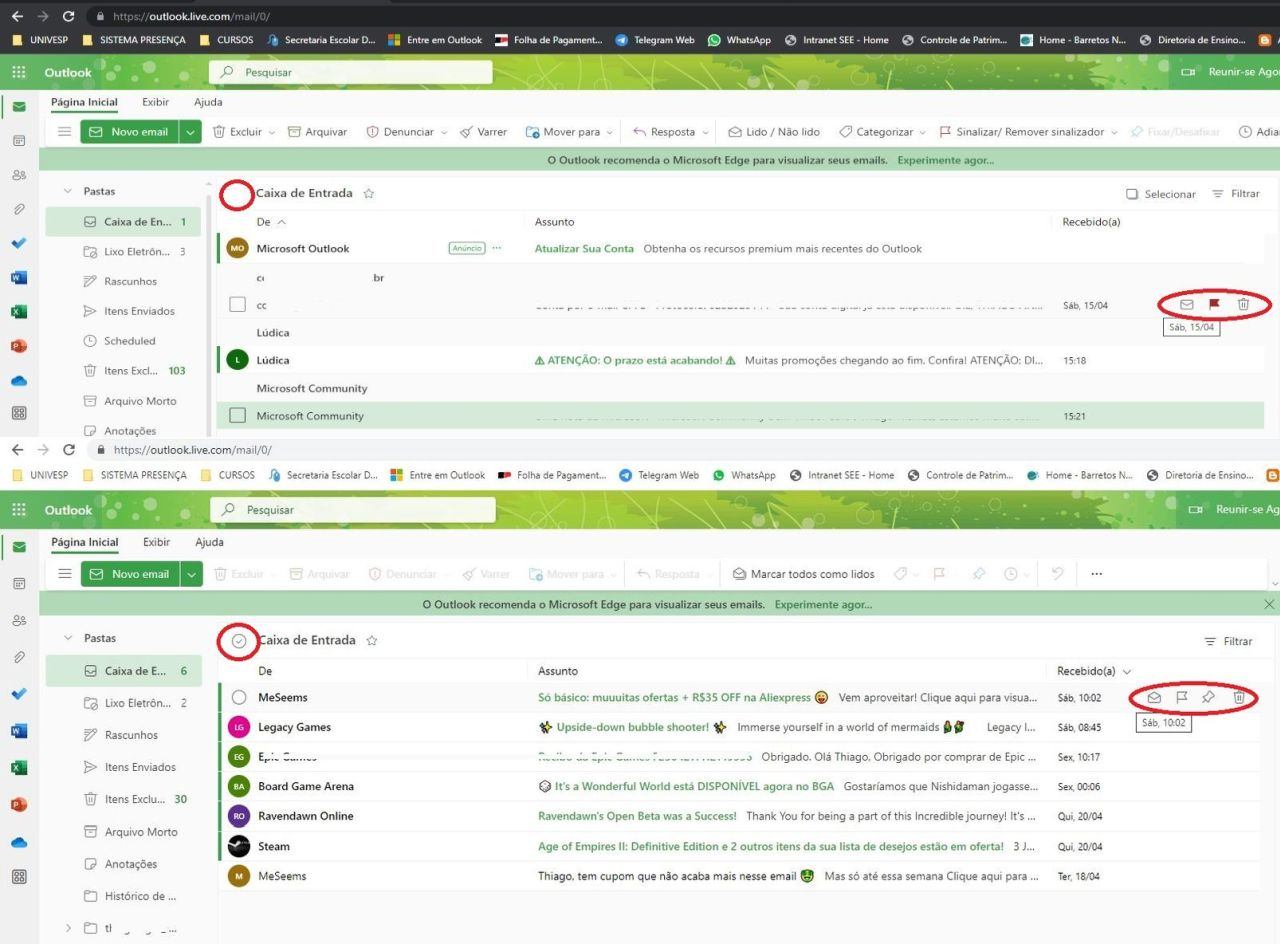Reload the page in the lower browser
The height and width of the screenshot is (944, 1280).
[x=68, y=450]
